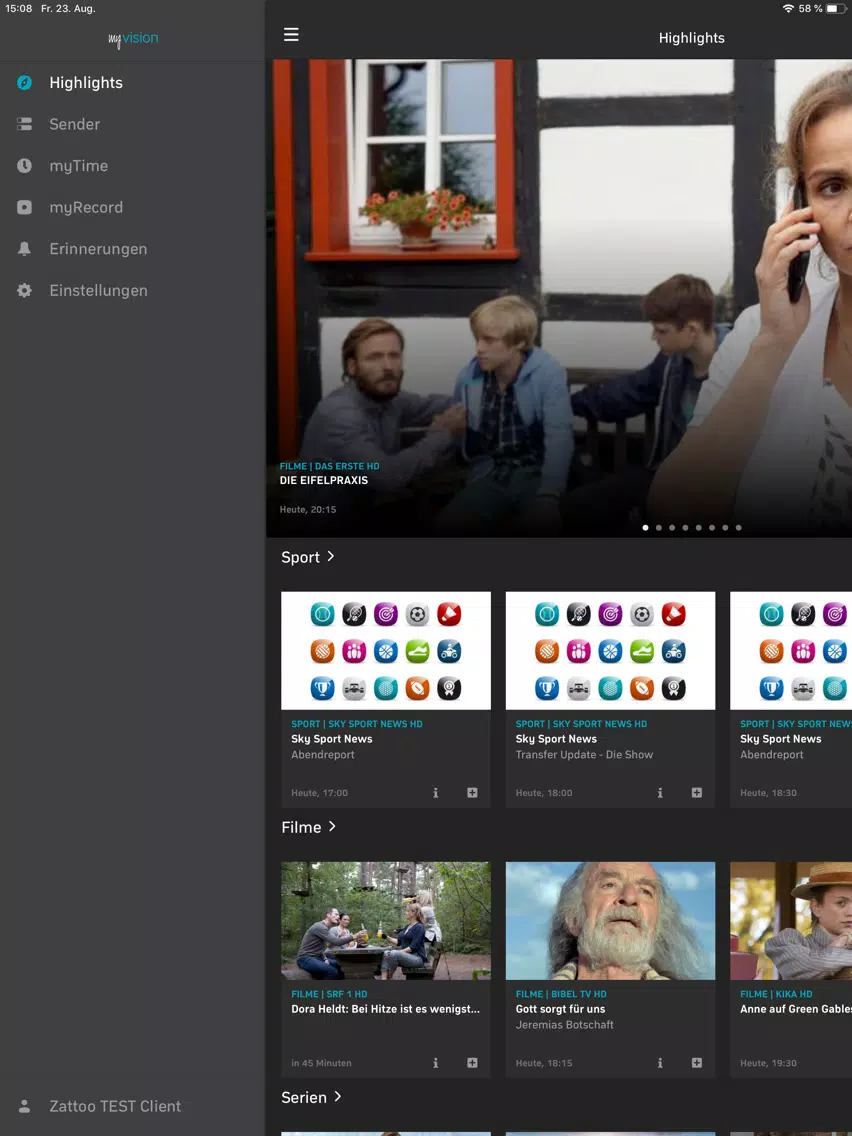Viewport: 852px width, 1136px height.
Task: Show info for Gott sorgt für uns
Action: point(660,1063)
